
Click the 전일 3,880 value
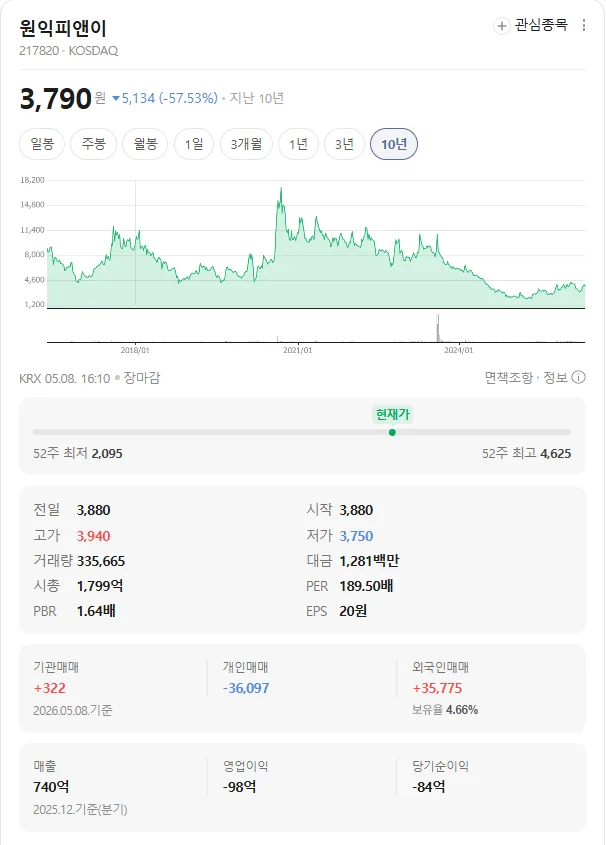93,510
